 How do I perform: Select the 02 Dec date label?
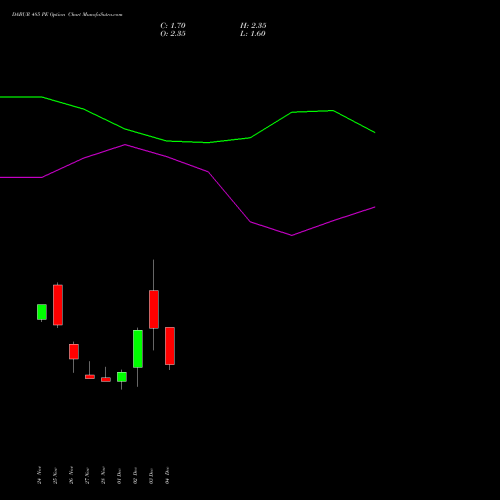click(x=135, y=476)
